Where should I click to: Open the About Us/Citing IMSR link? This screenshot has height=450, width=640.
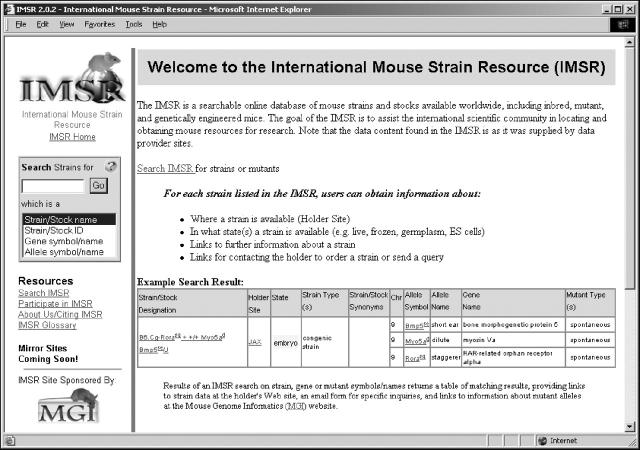point(60,314)
